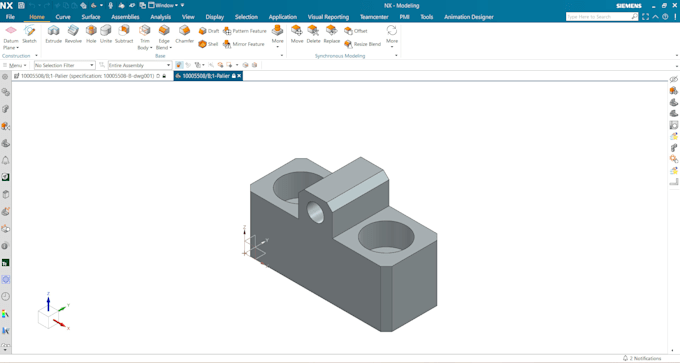Open the top resource bar settings icon
The height and width of the screenshot is (363, 680).
[5, 76]
